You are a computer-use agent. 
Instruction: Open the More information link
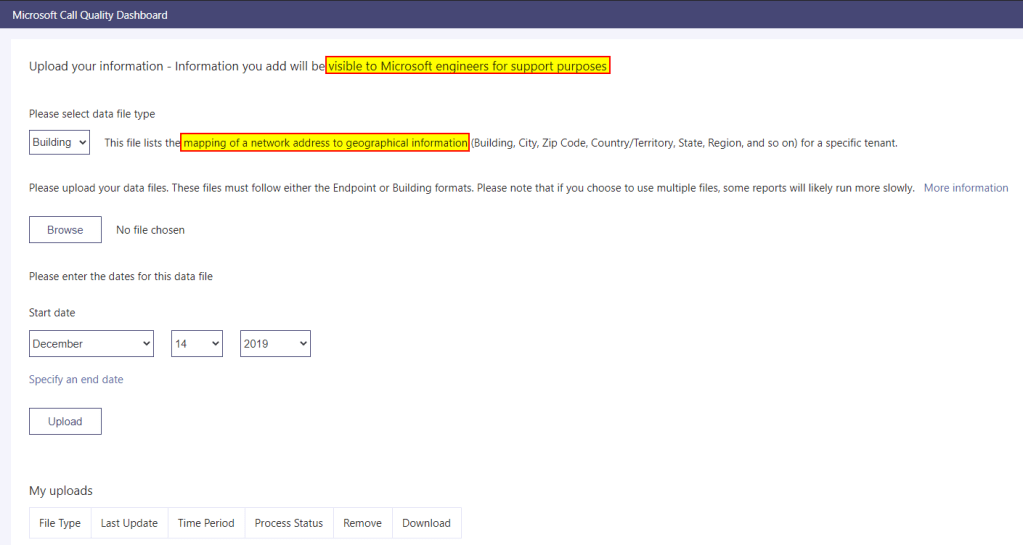[x=965, y=188]
